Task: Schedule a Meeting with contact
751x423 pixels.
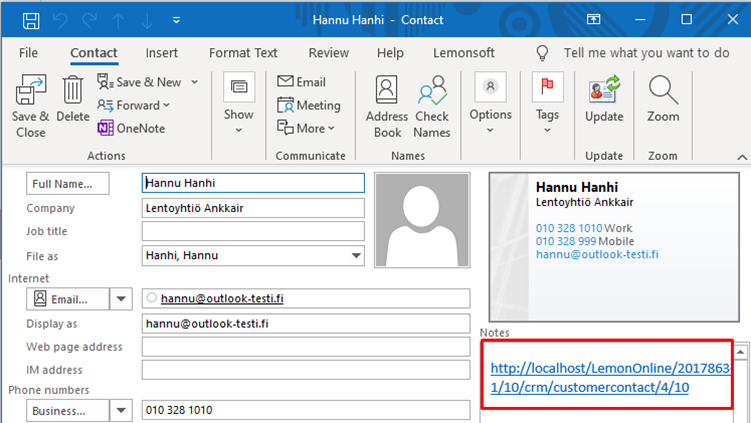Action: 309,105
